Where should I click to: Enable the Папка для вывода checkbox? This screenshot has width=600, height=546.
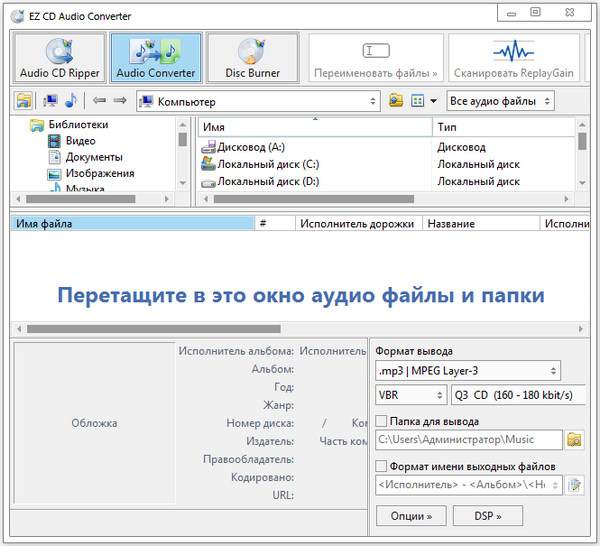pyautogui.click(x=381, y=422)
